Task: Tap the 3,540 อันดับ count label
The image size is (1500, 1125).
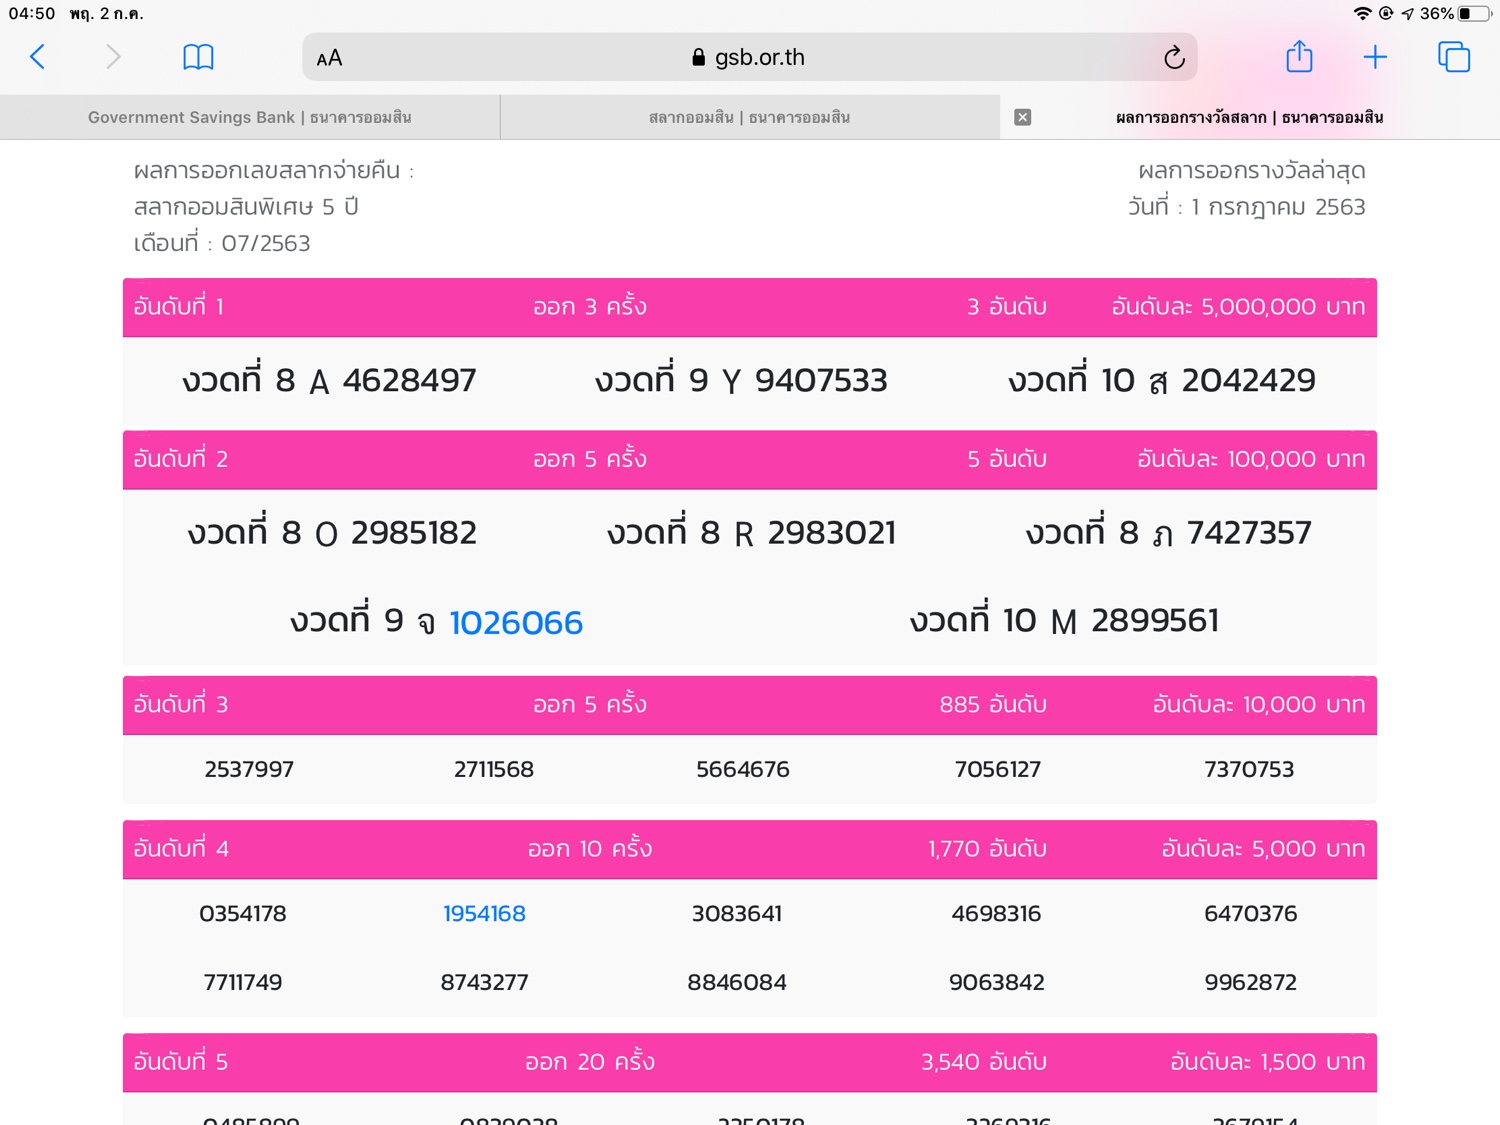Action: [984, 1061]
